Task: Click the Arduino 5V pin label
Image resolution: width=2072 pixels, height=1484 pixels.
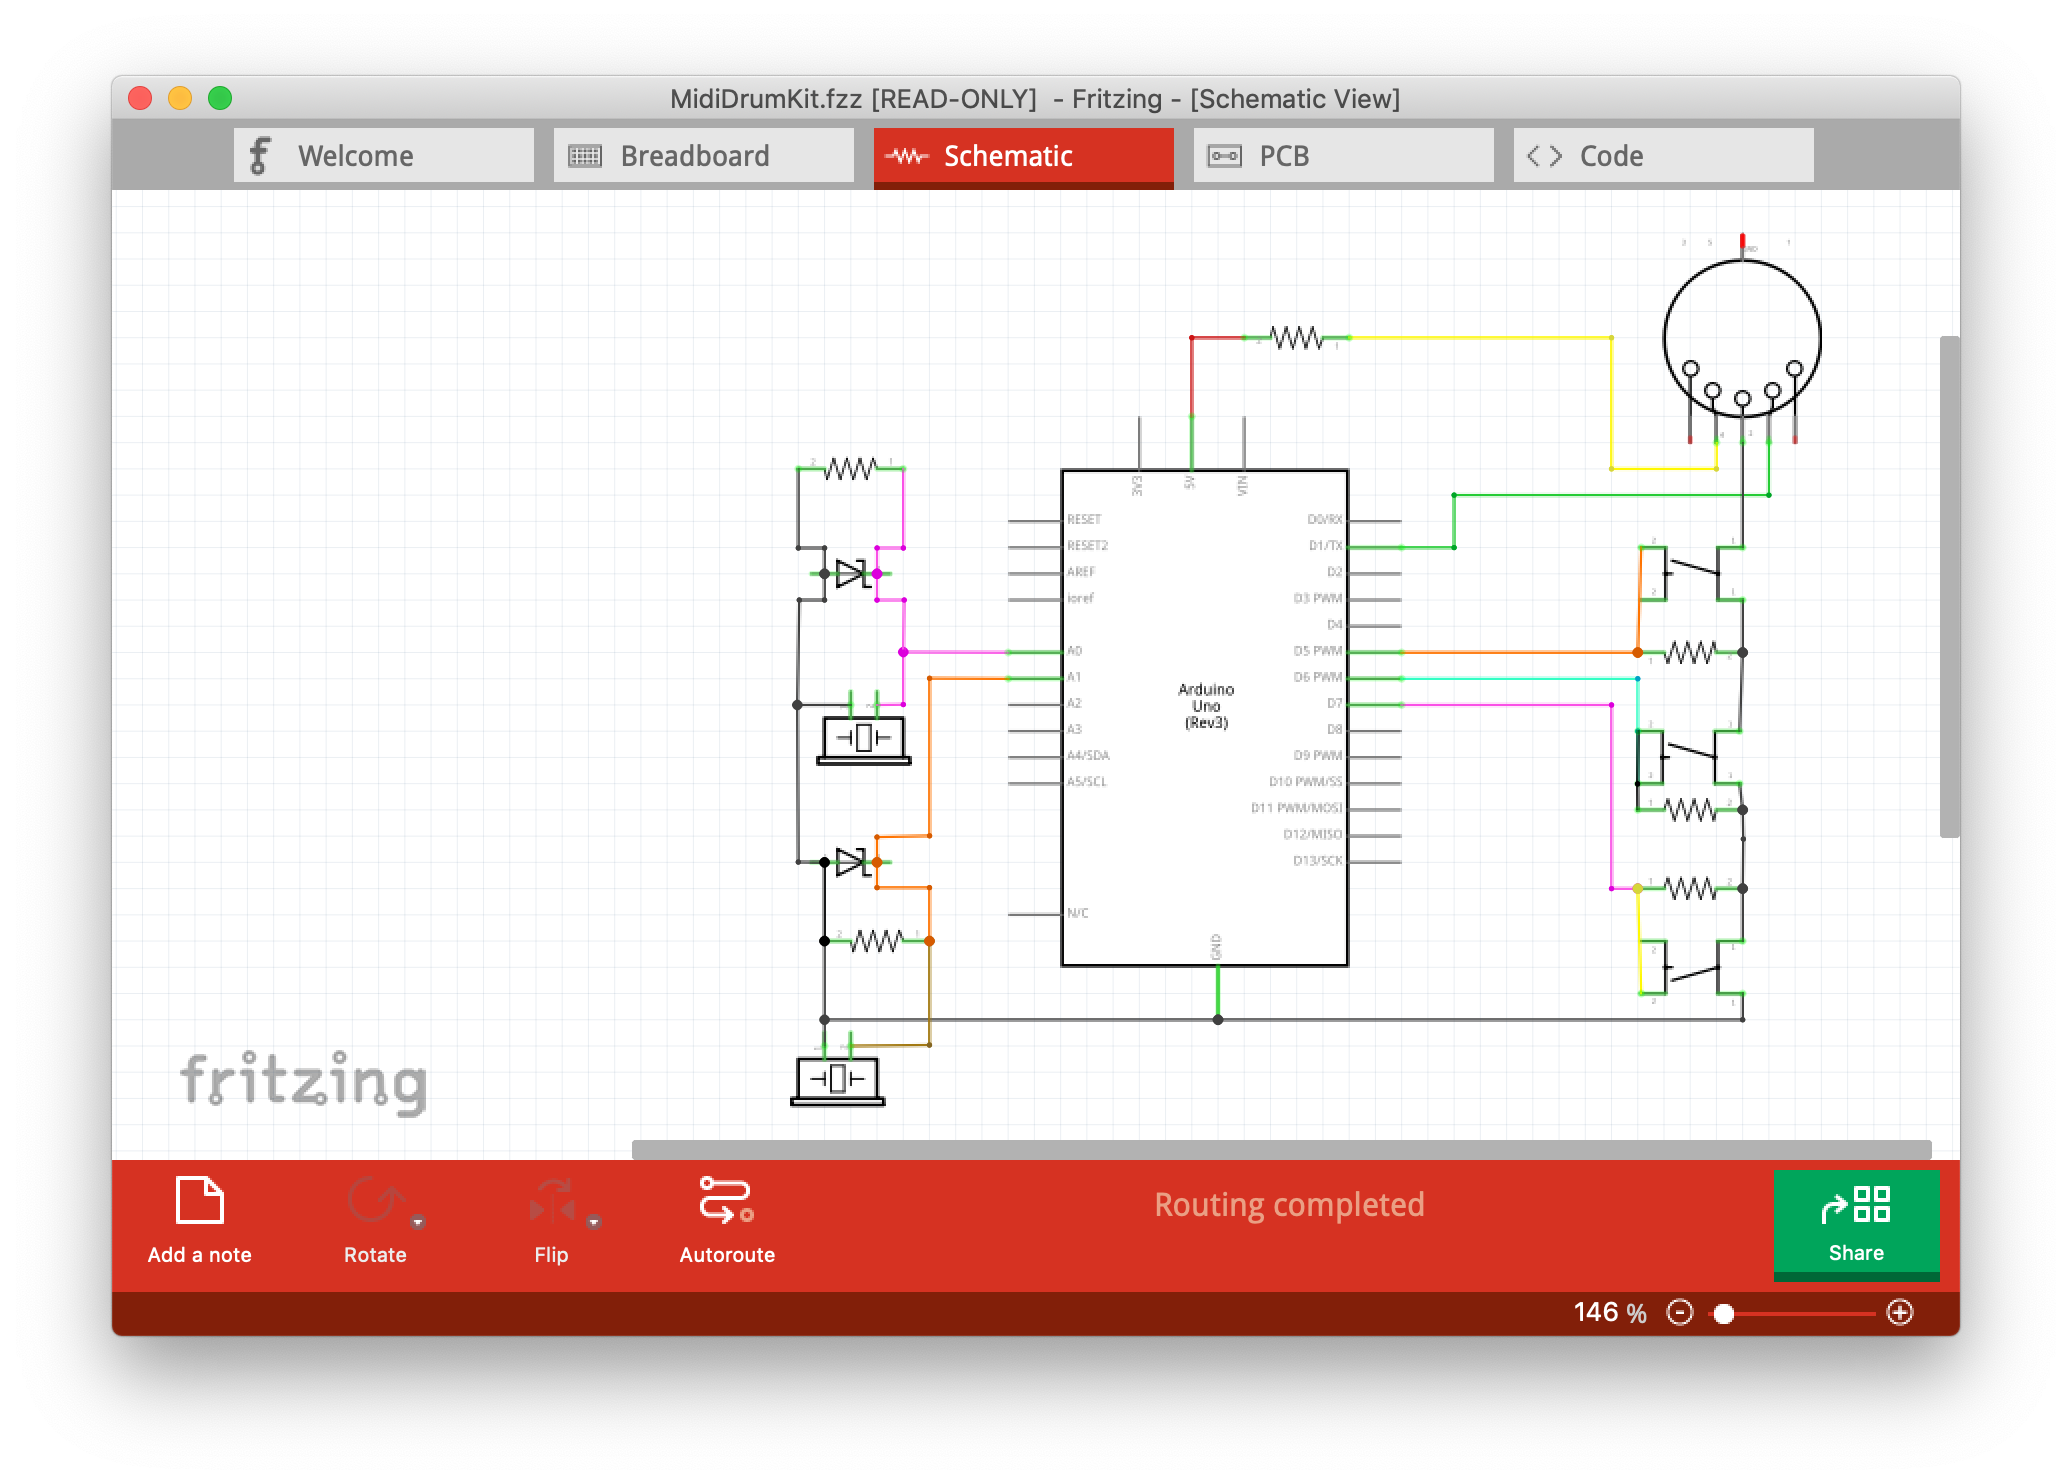Action: (1190, 482)
